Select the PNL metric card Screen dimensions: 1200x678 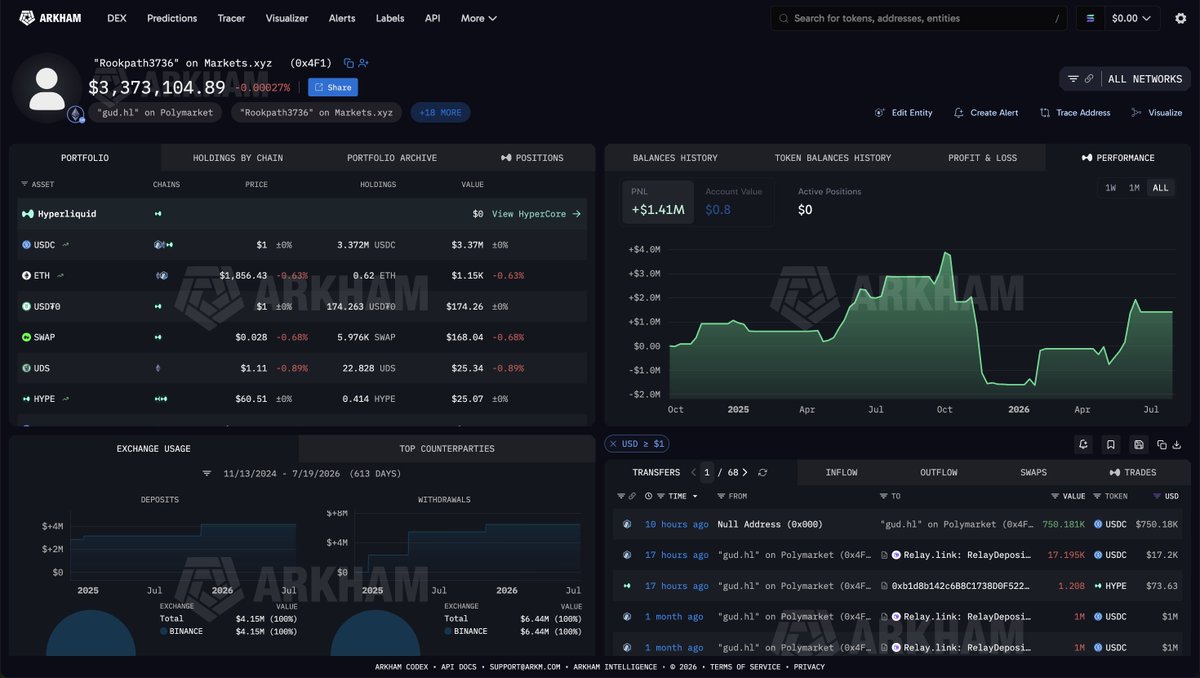(657, 201)
